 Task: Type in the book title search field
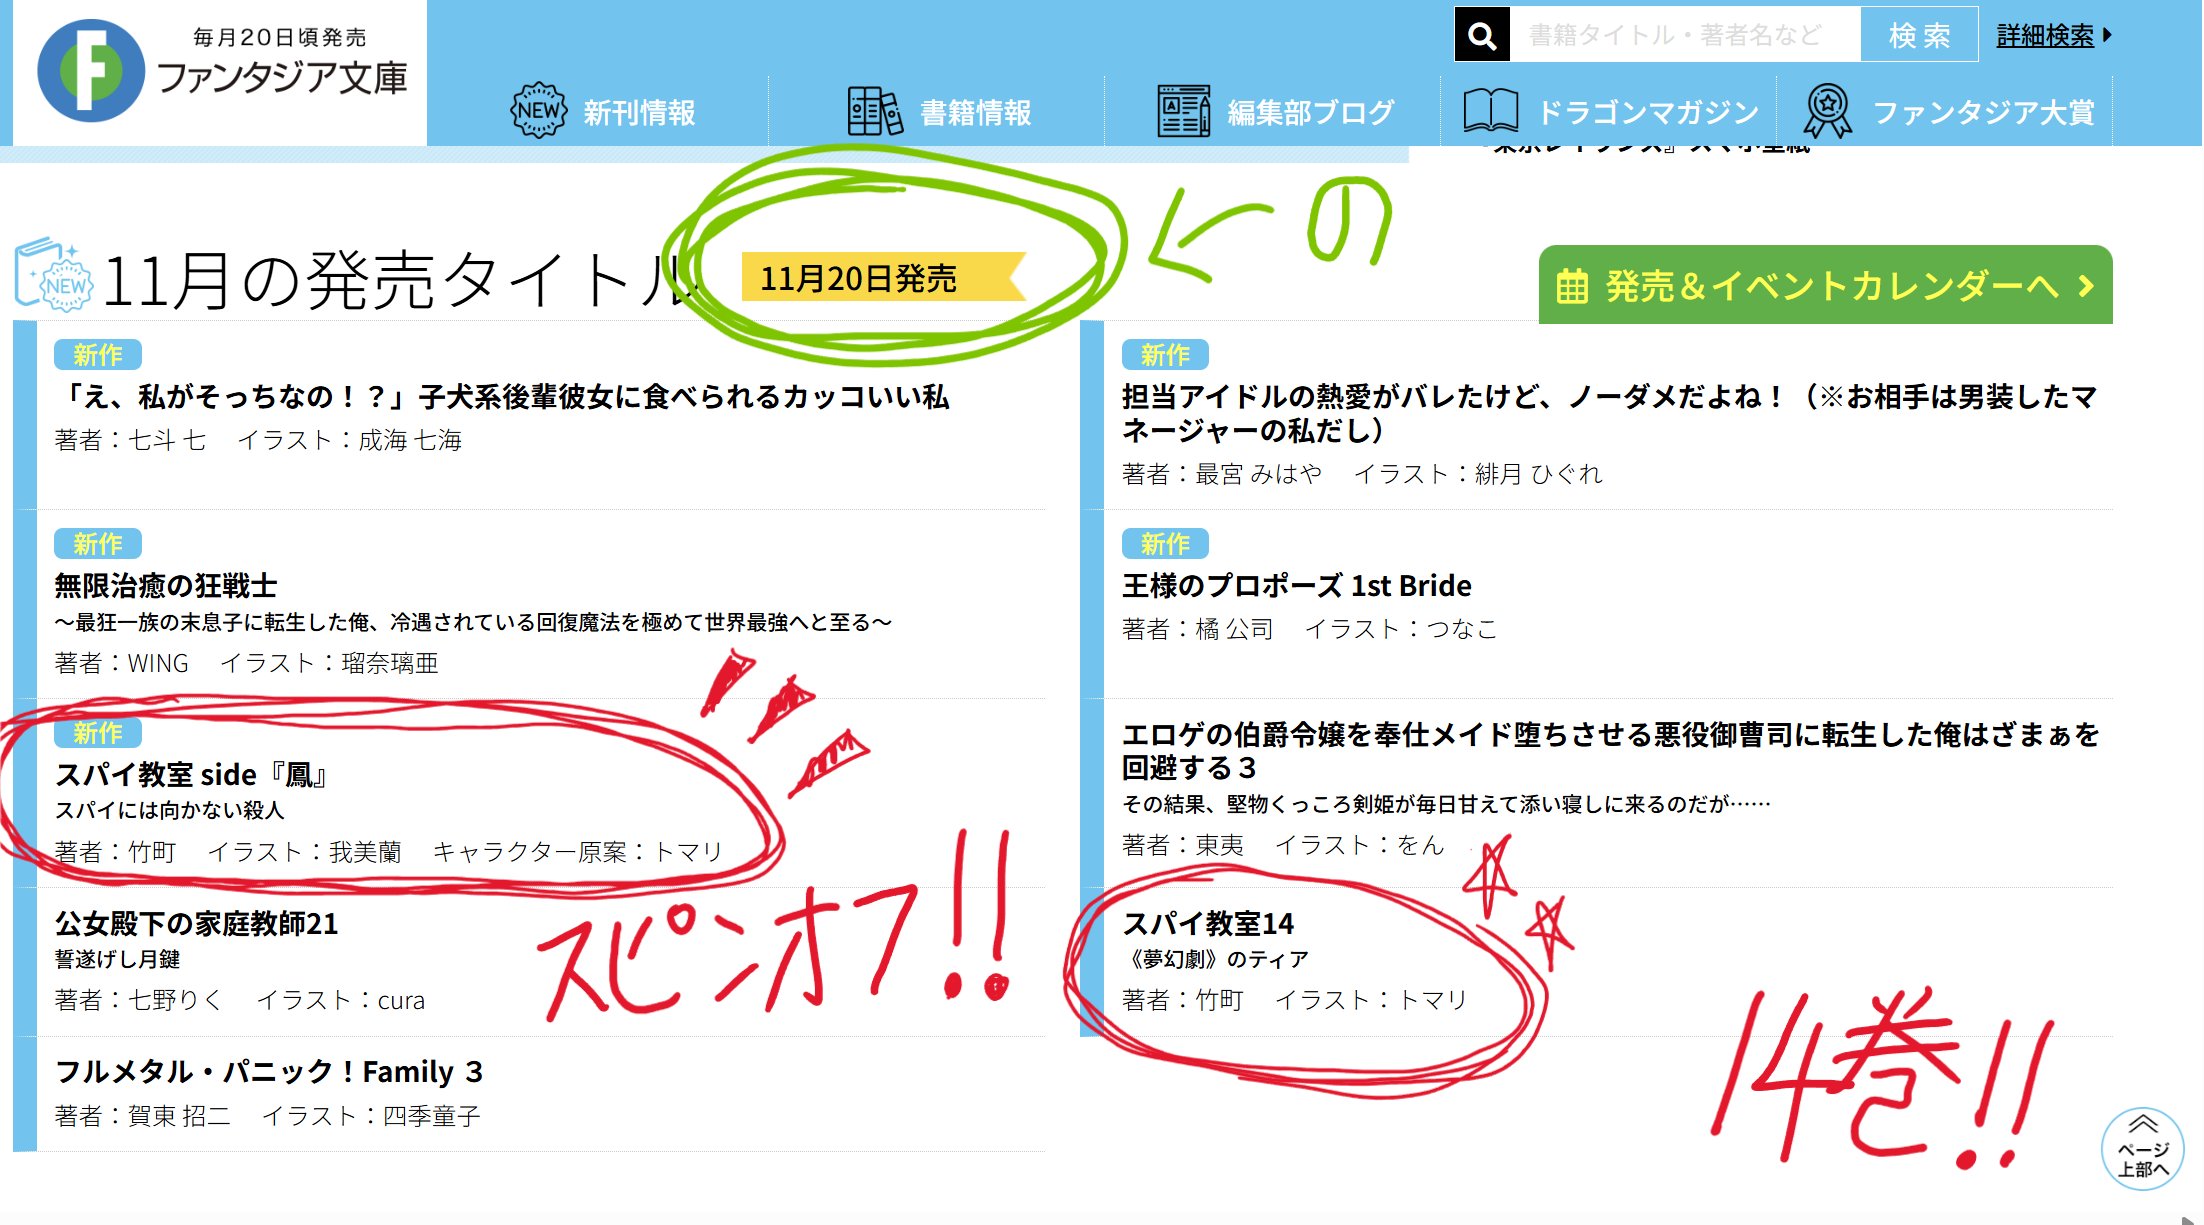(x=1684, y=35)
